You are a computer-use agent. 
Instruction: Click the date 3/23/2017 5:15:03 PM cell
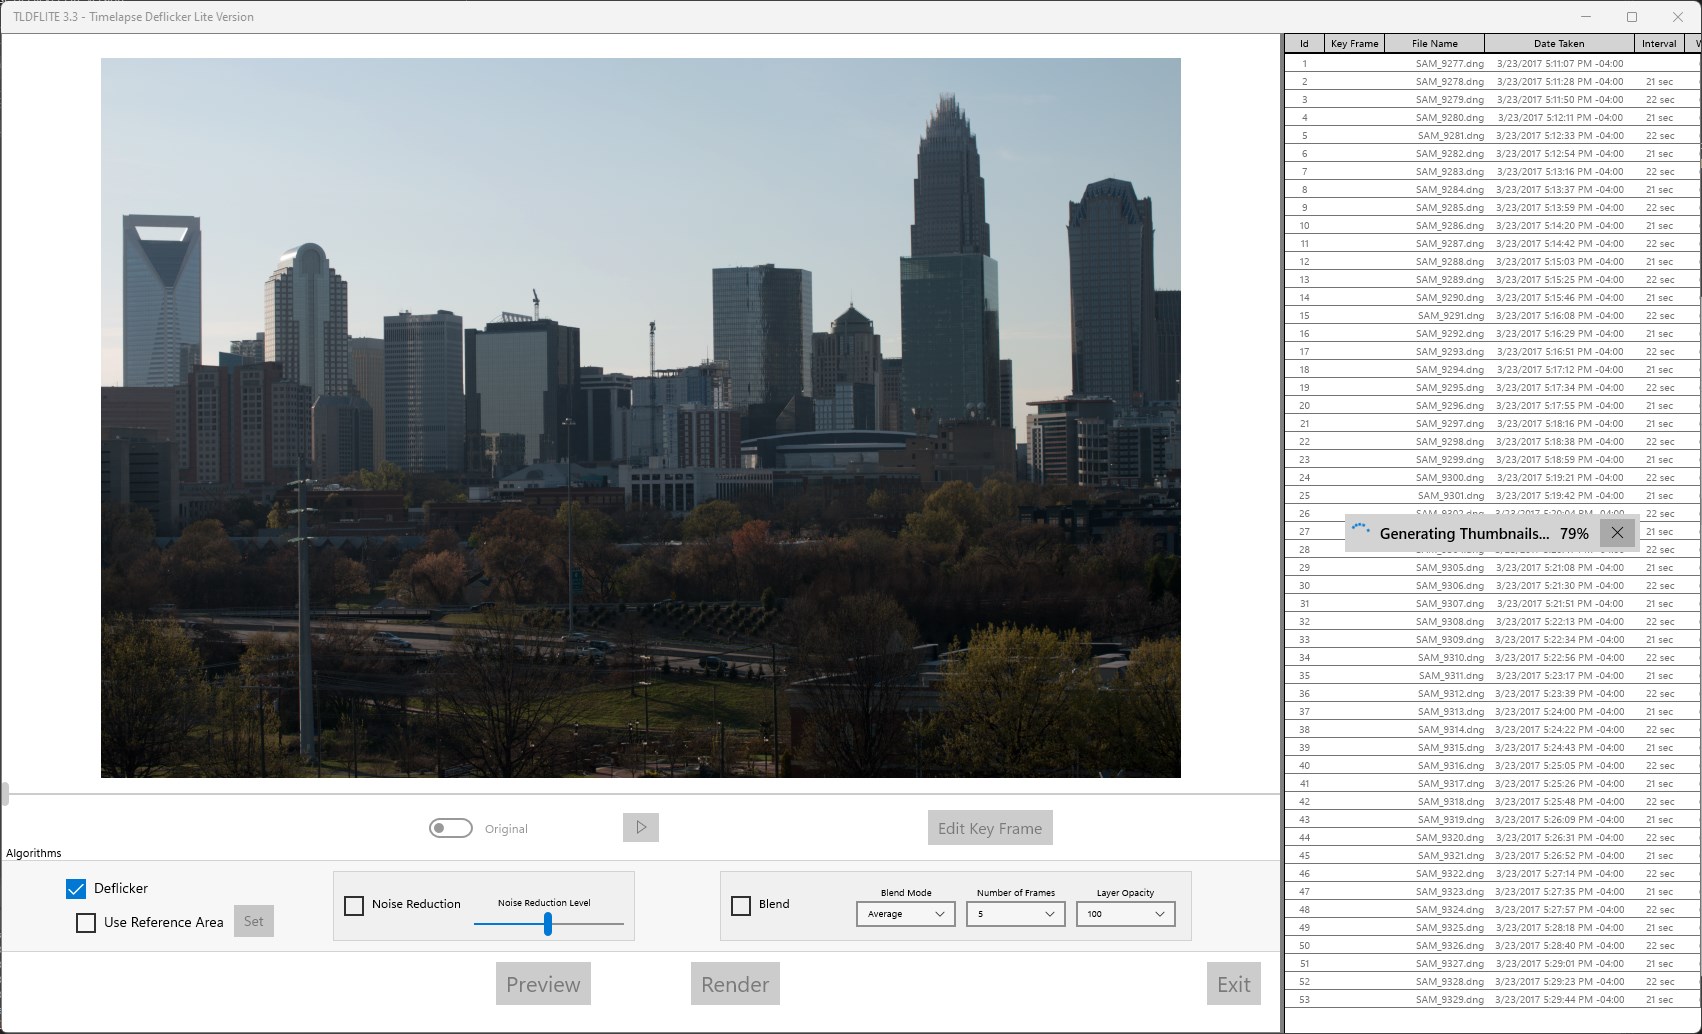(1560, 261)
